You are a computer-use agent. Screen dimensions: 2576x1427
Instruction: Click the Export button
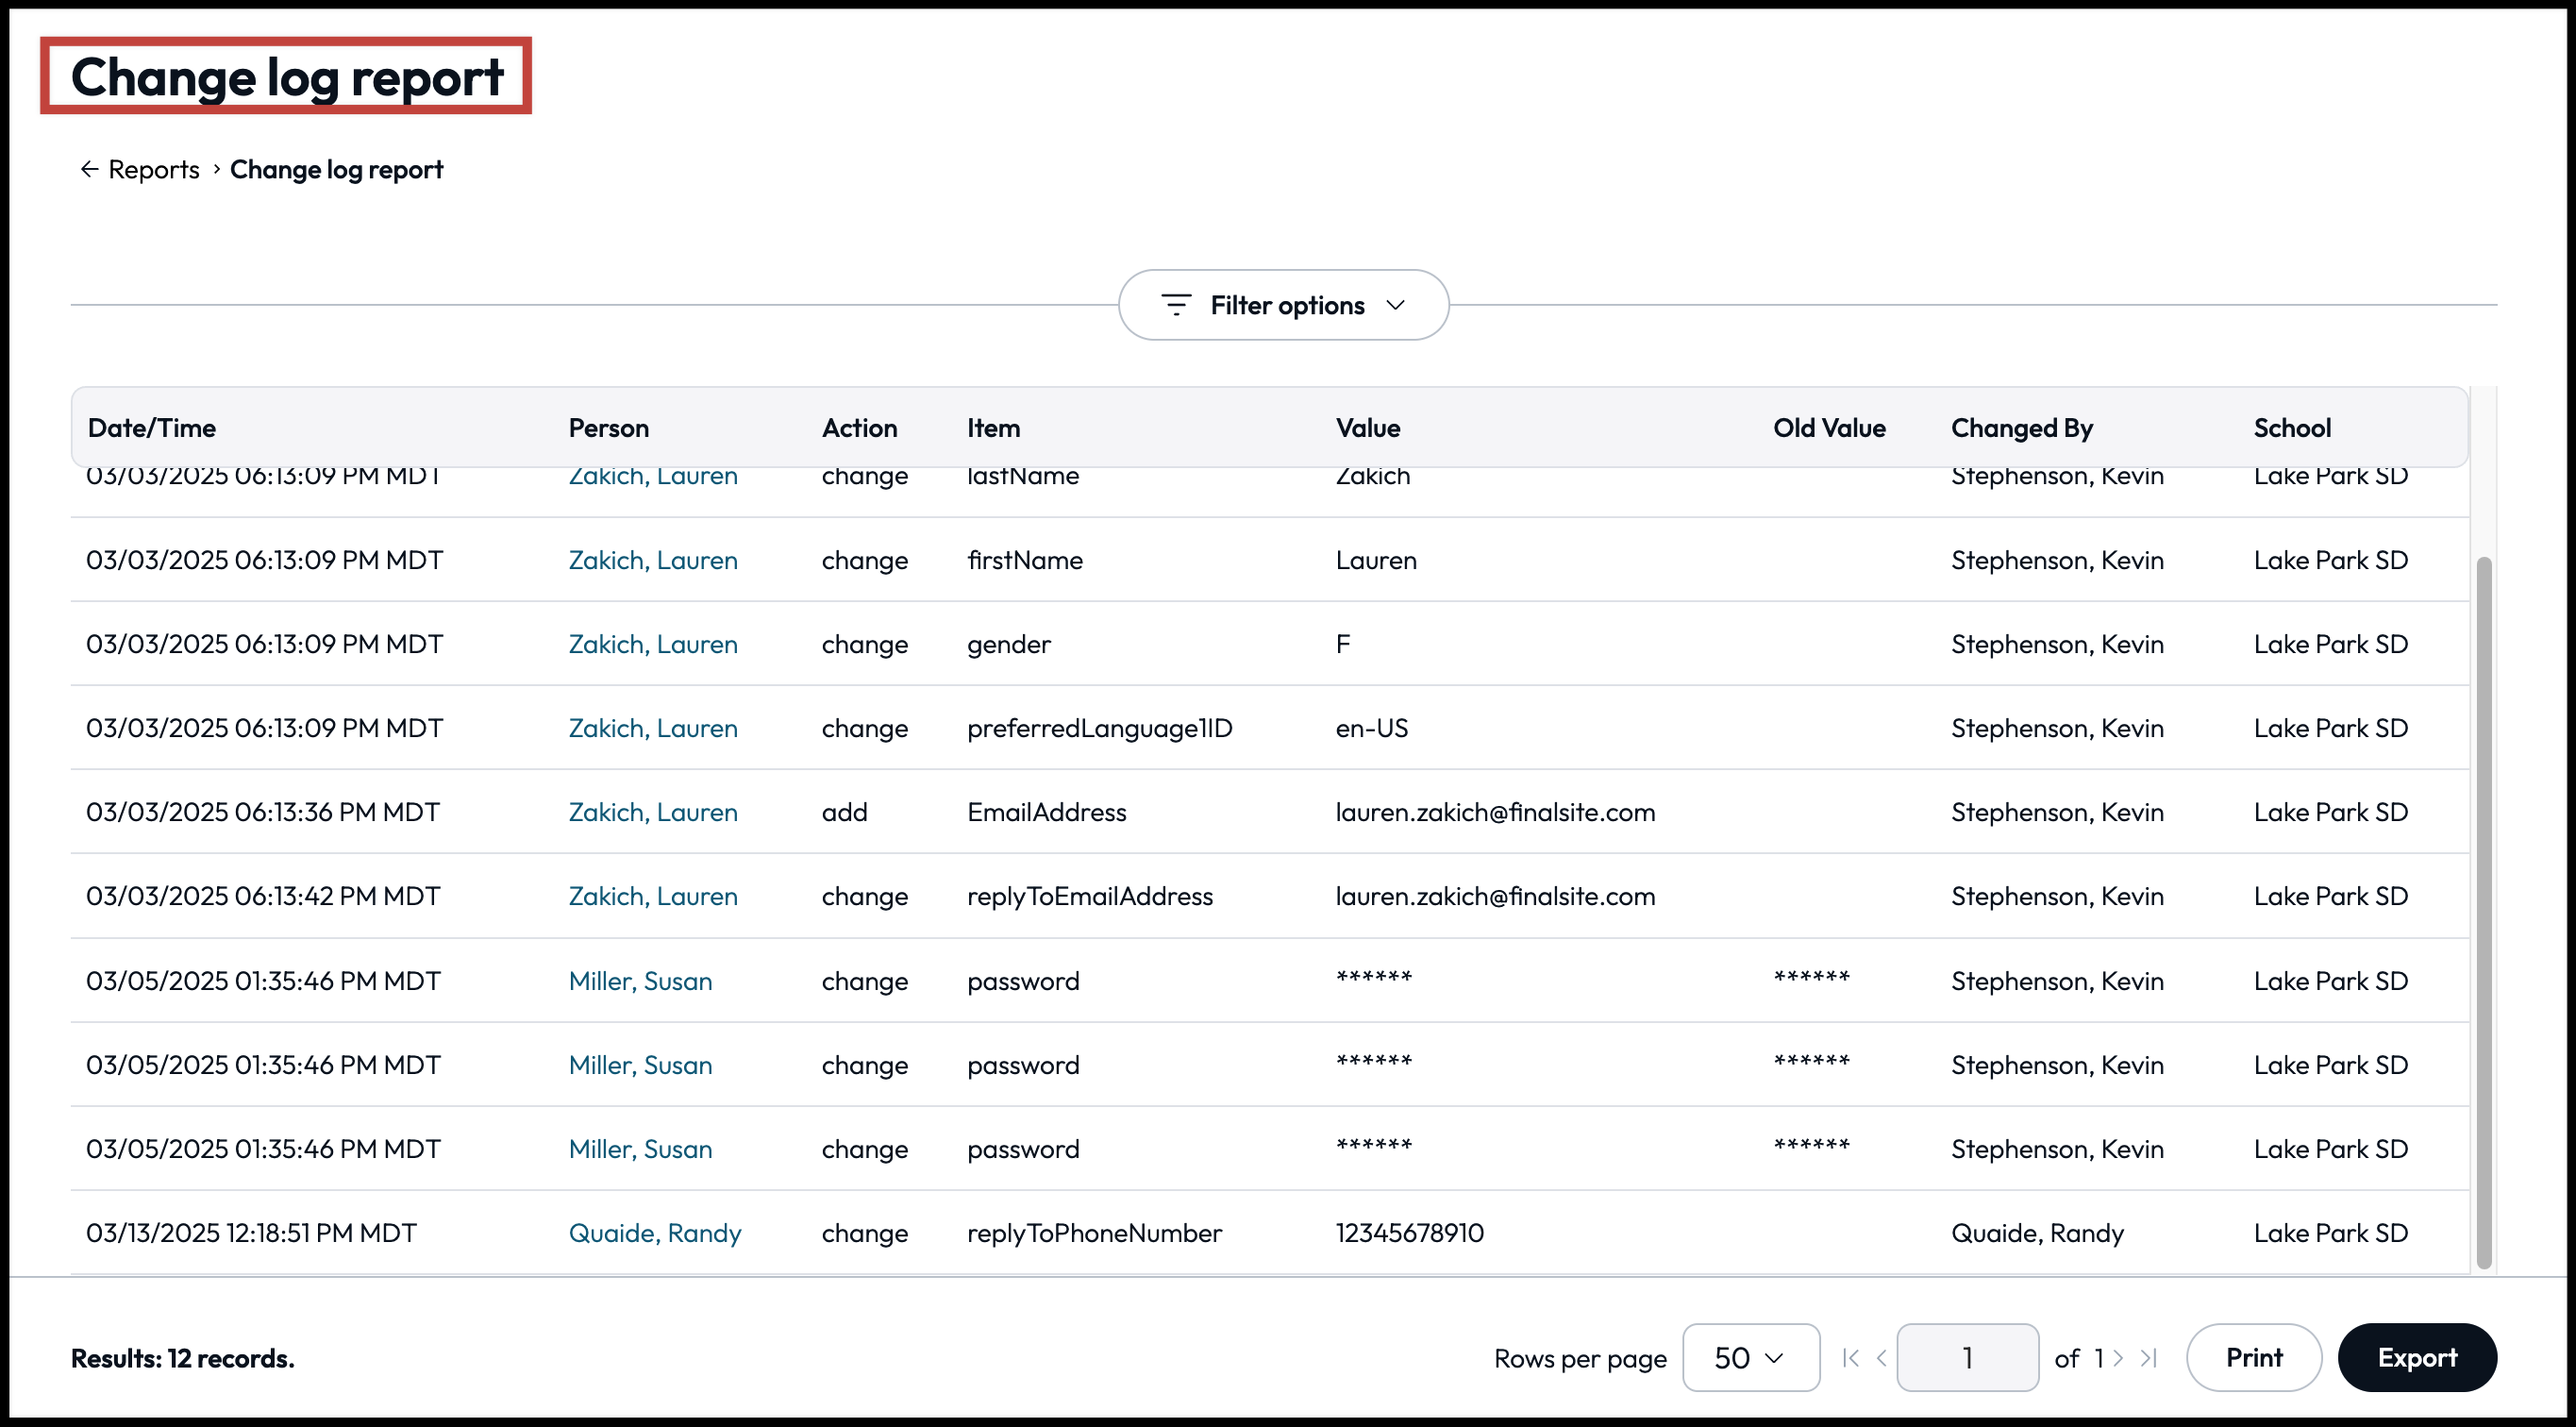point(2417,1358)
